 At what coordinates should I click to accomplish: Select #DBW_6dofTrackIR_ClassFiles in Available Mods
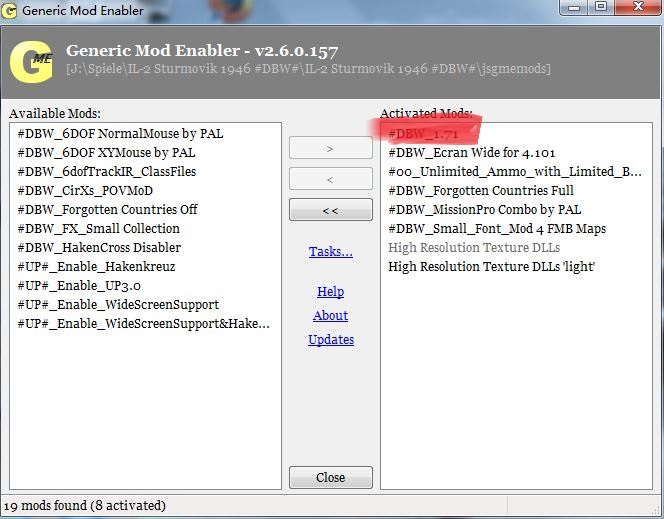[x=107, y=172]
